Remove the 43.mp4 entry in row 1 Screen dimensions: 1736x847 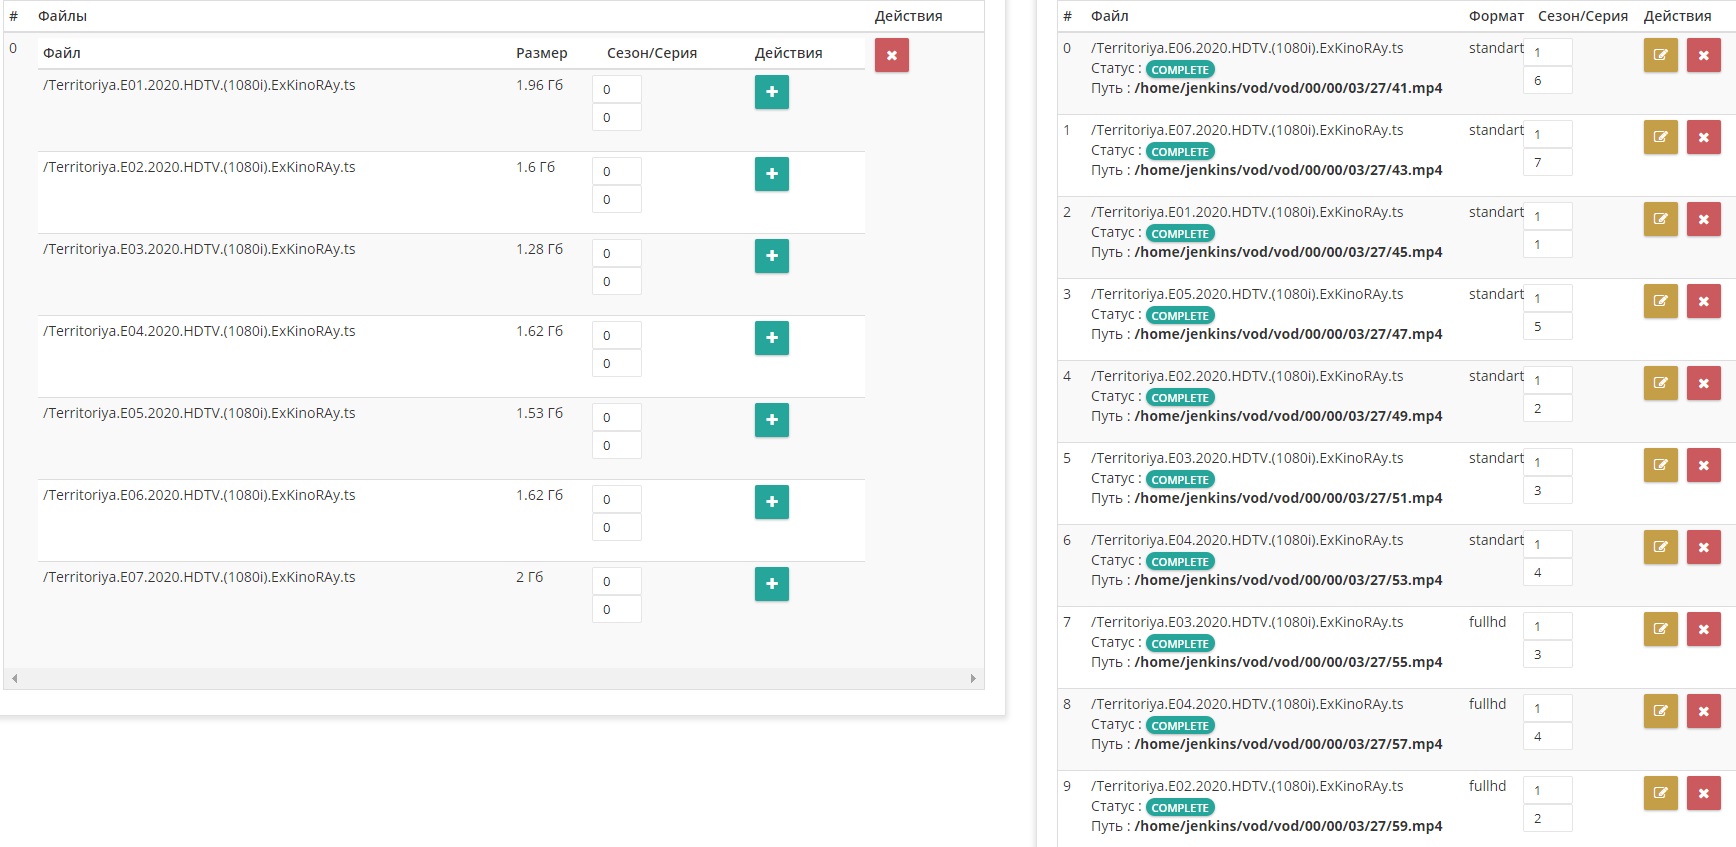(x=1703, y=137)
